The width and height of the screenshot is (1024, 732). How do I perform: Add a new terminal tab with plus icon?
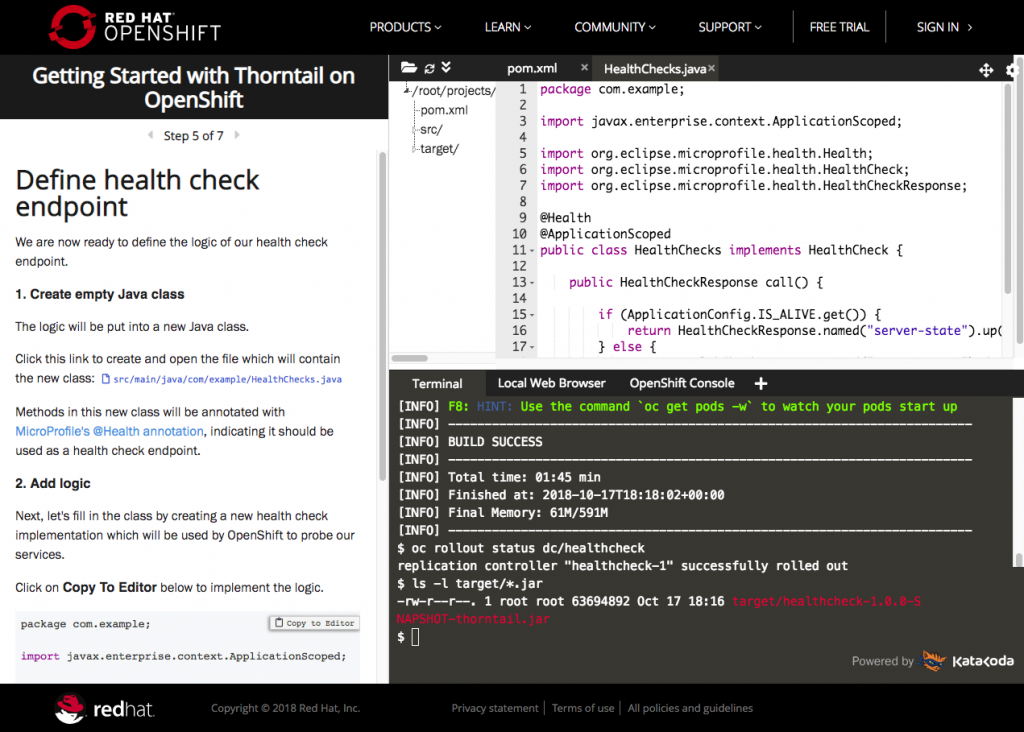(x=760, y=383)
